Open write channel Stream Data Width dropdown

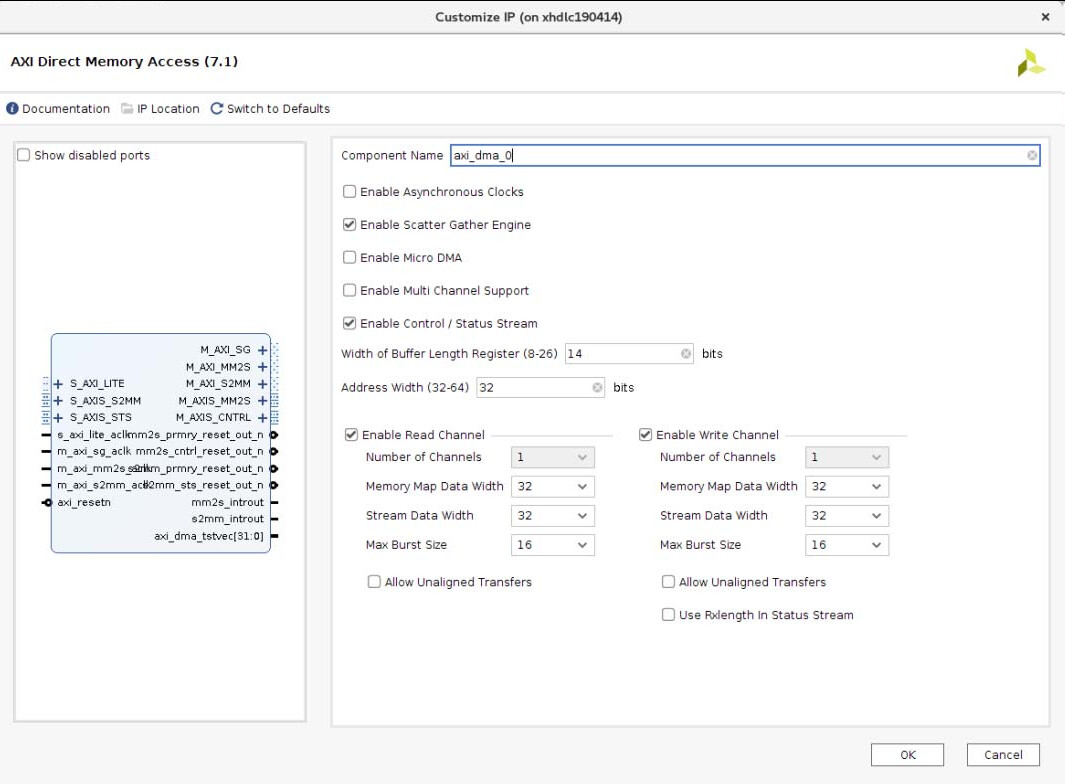tap(847, 516)
